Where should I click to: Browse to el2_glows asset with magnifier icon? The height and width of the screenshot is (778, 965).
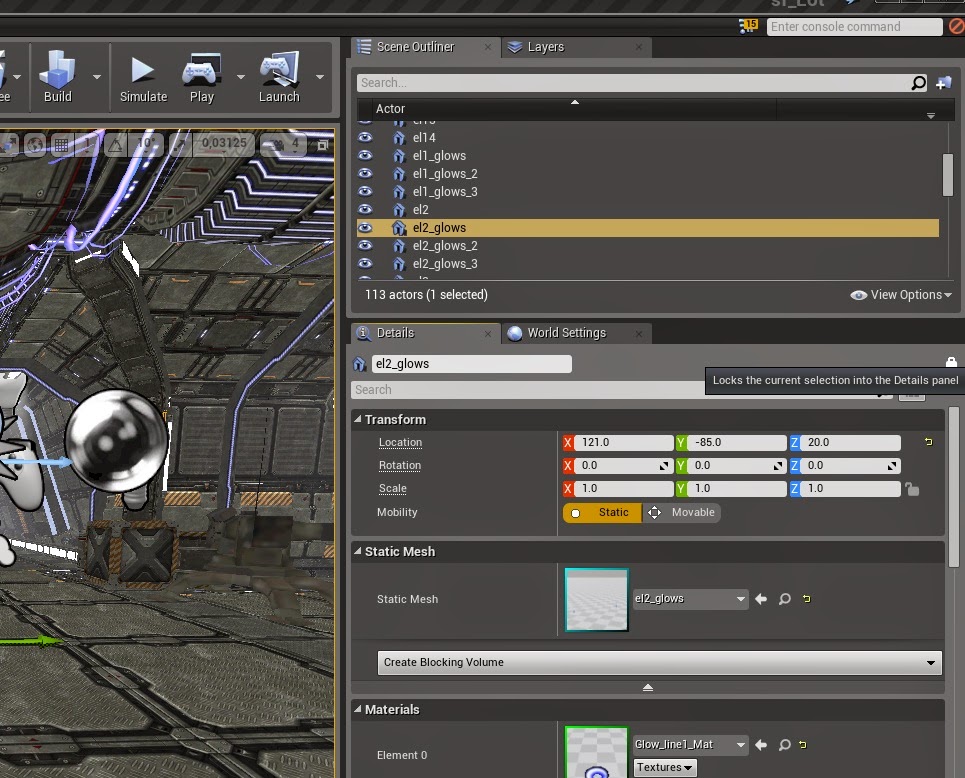tap(785, 598)
